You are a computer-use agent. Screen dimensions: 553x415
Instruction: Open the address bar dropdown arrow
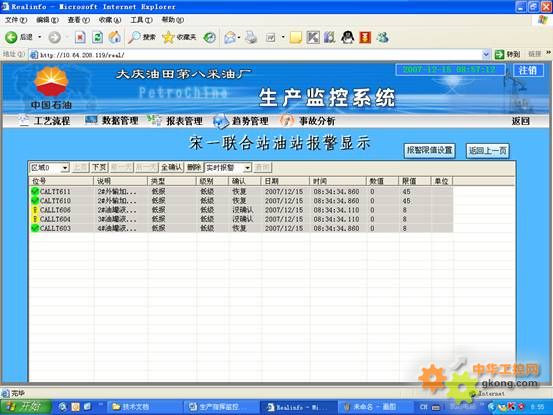tap(486, 54)
